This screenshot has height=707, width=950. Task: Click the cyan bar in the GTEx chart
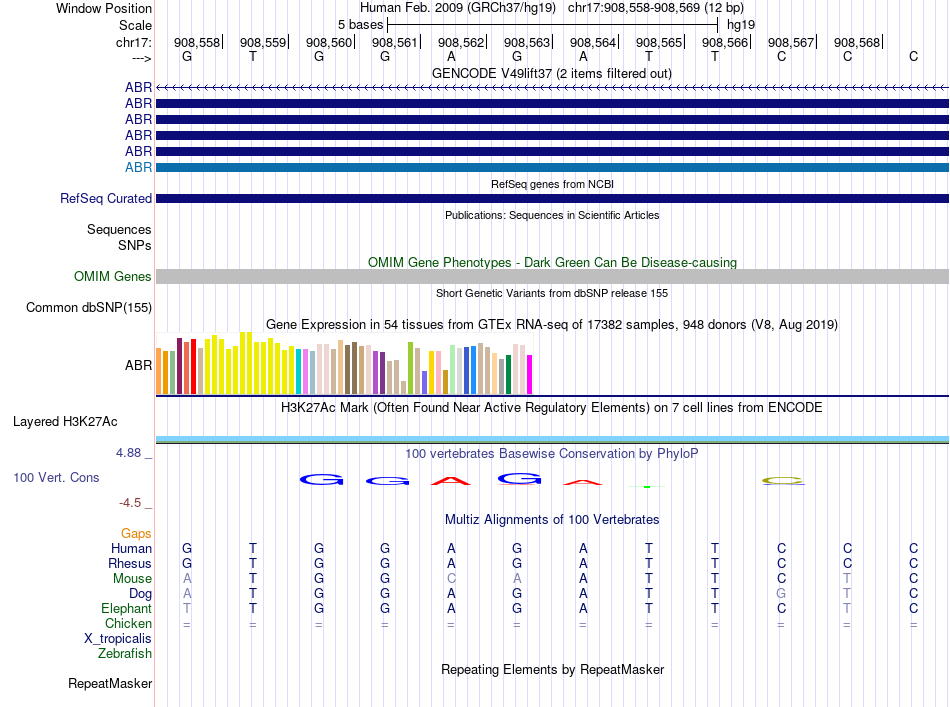click(x=299, y=371)
